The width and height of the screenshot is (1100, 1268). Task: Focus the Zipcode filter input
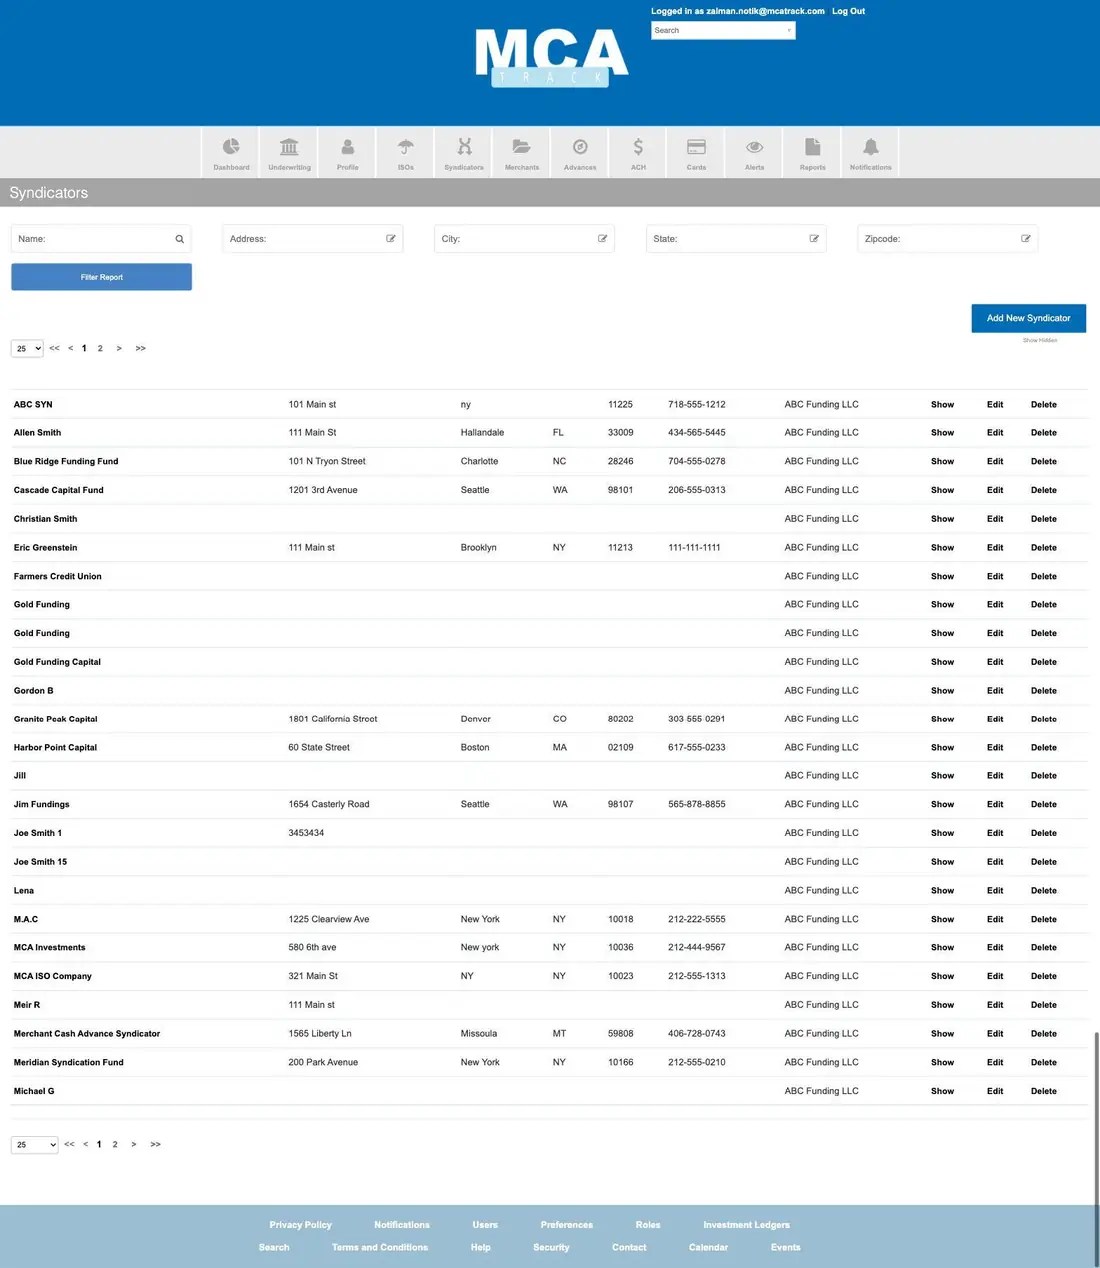[x=947, y=239]
